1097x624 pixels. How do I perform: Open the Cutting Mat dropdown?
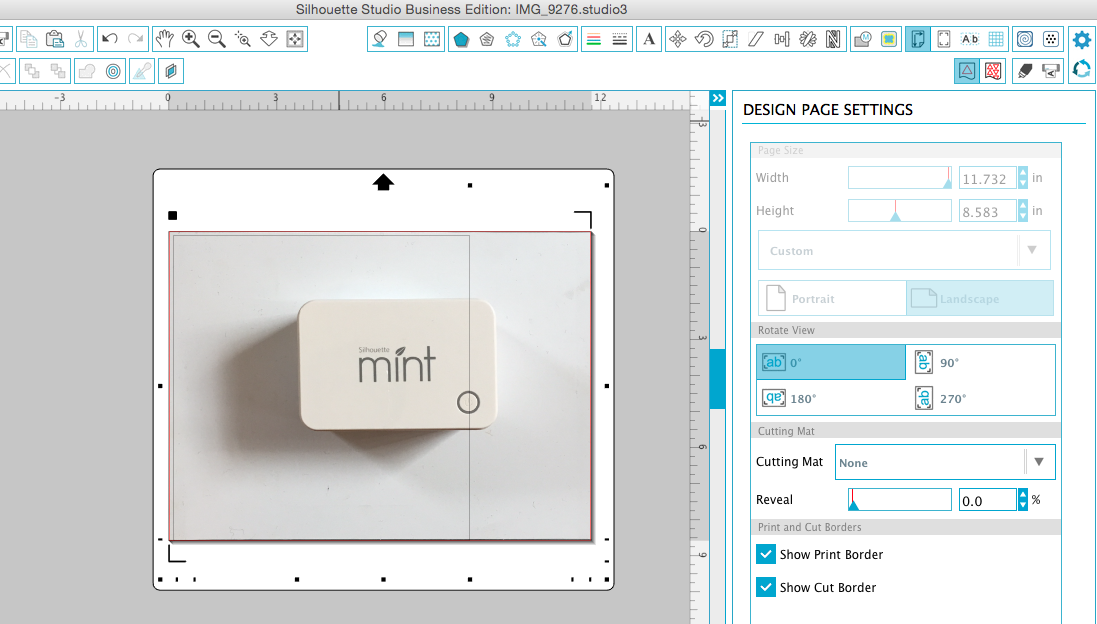tap(1040, 461)
